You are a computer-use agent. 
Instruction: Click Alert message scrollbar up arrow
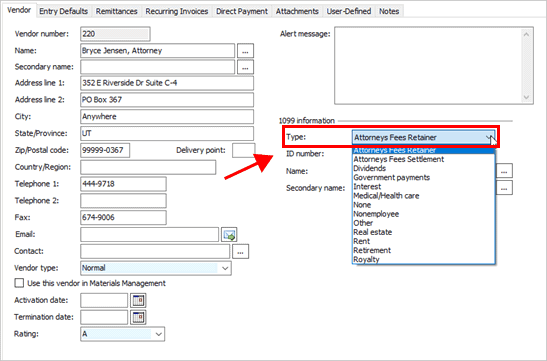pyautogui.click(x=526, y=35)
